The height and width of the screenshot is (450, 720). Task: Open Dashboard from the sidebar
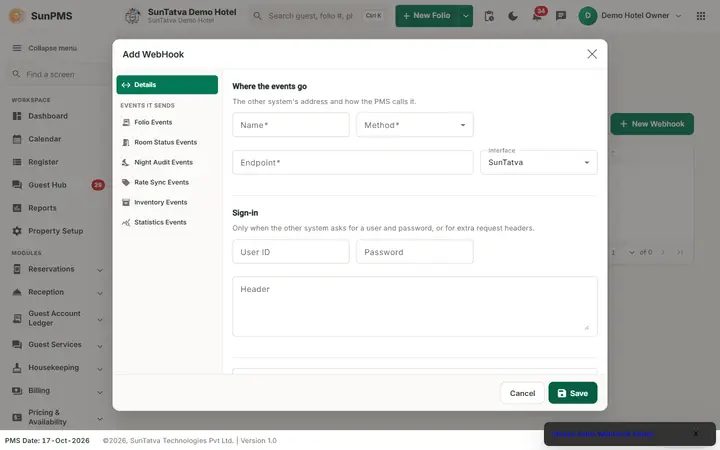click(x=48, y=116)
